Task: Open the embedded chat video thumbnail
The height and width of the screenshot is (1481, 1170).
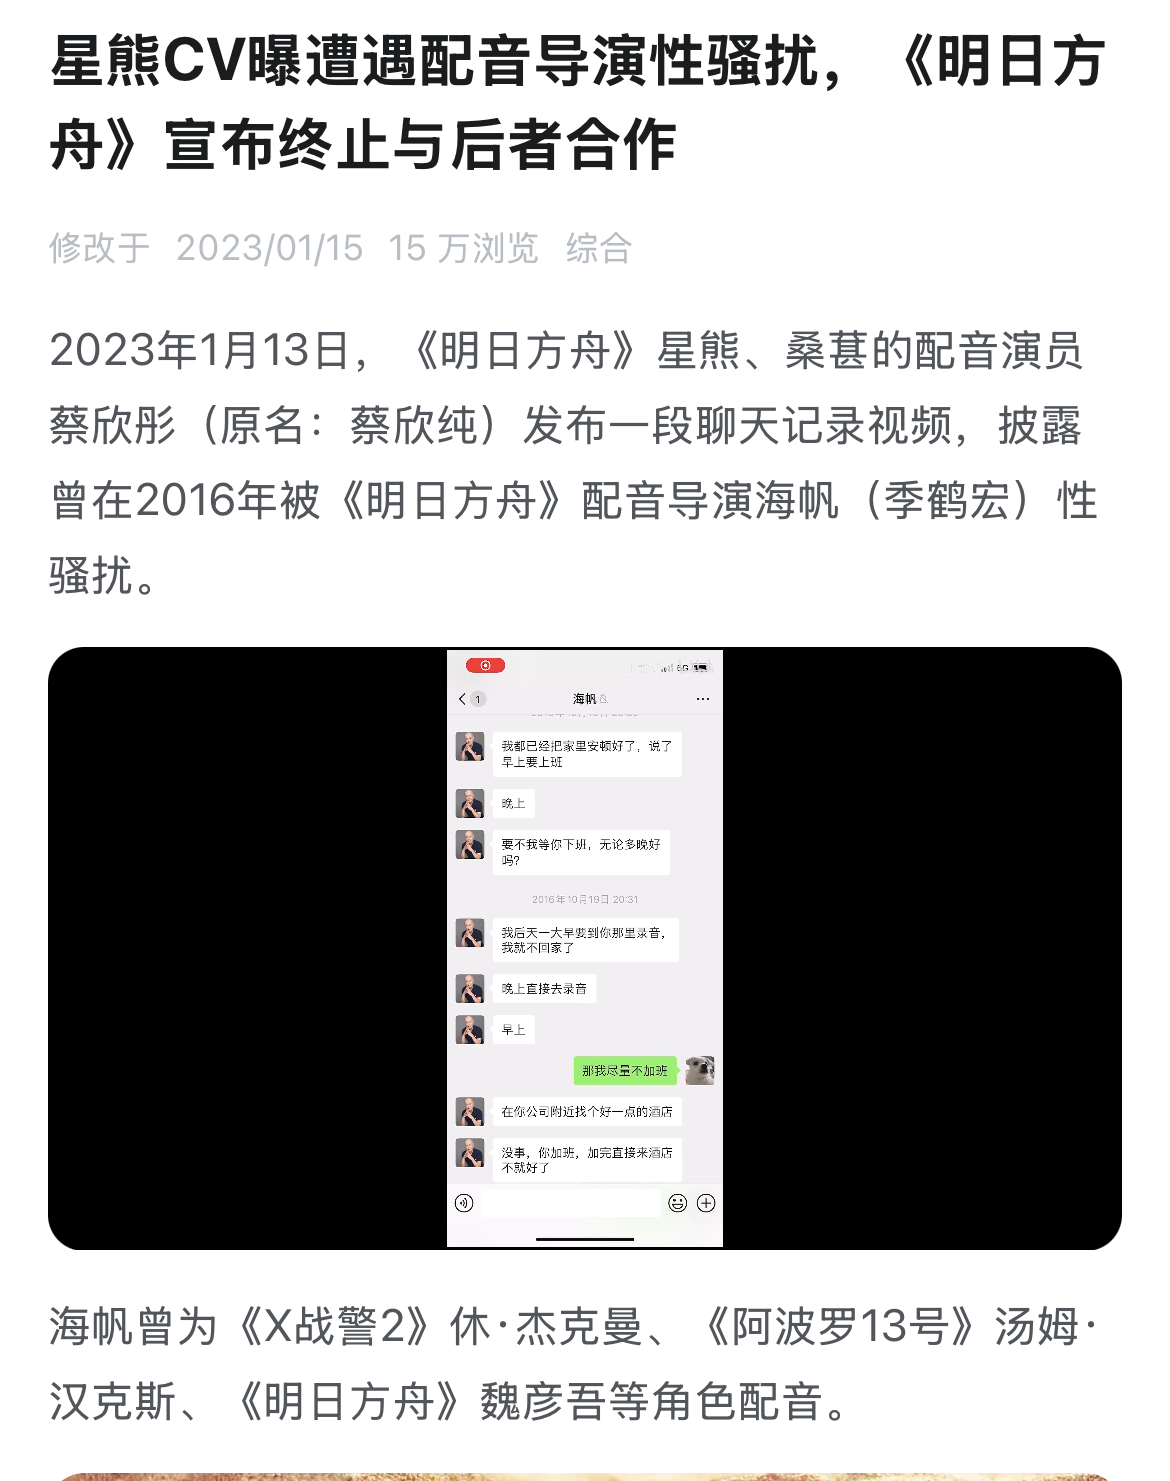Action: tap(585, 948)
